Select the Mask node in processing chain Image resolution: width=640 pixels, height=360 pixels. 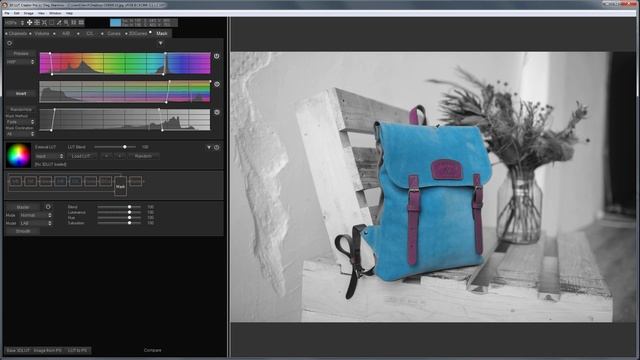click(x=120, y=186)
